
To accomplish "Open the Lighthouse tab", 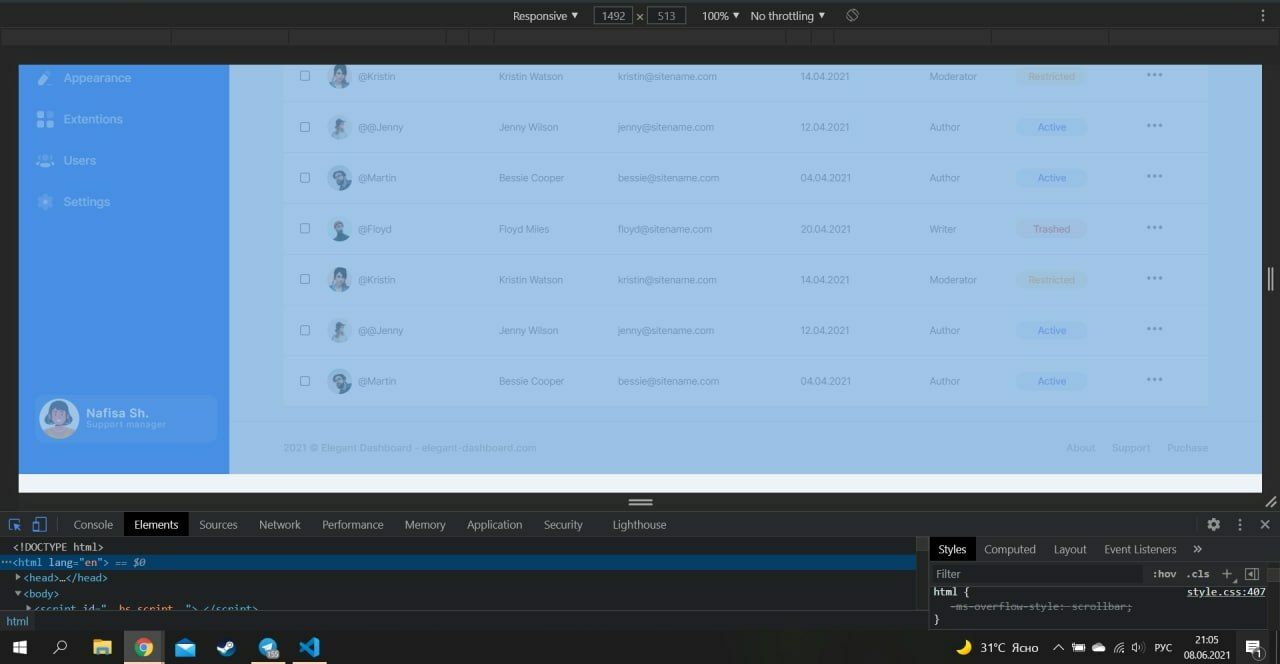I will pyautogui.click(x=639, y=524).
